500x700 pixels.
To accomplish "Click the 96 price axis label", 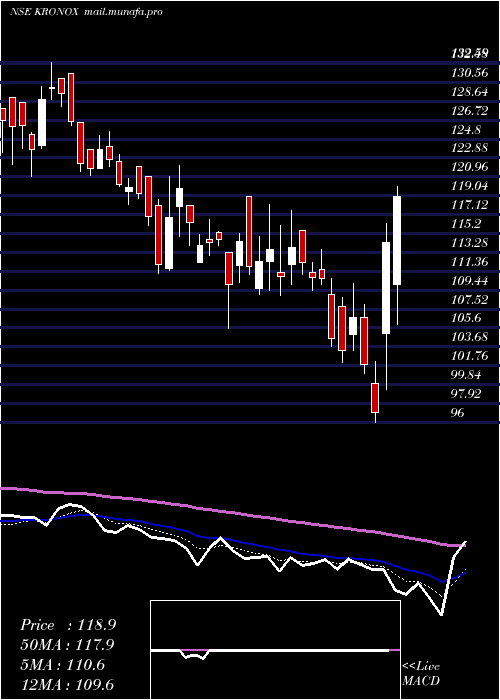I will point(458,413).
